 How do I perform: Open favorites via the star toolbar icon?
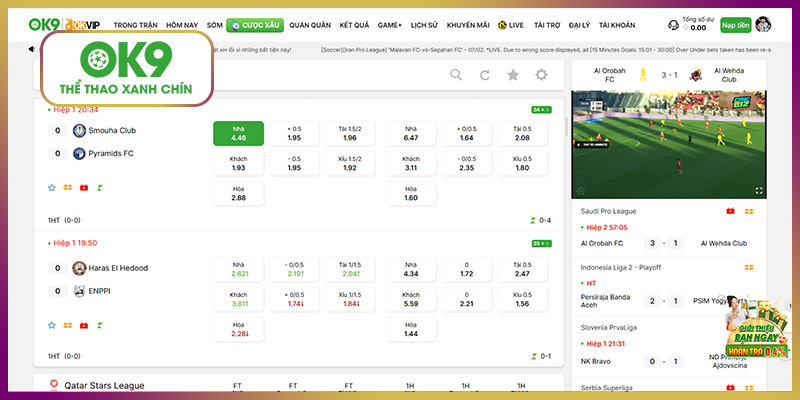(513, 75)
